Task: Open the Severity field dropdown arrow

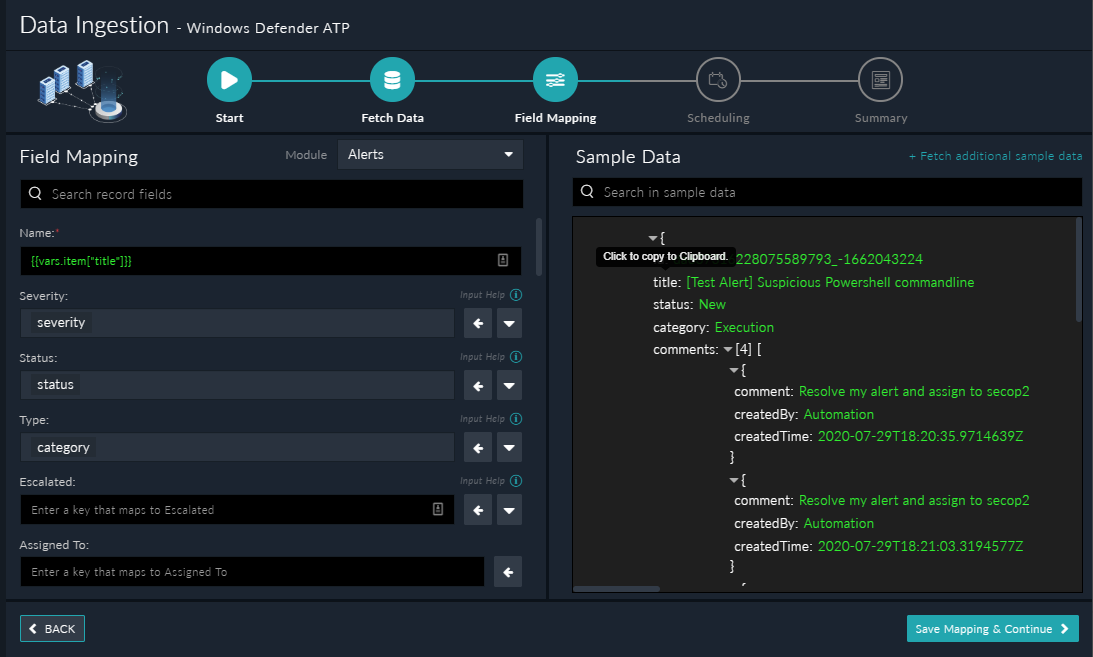Action: click(x=509, y=323)
